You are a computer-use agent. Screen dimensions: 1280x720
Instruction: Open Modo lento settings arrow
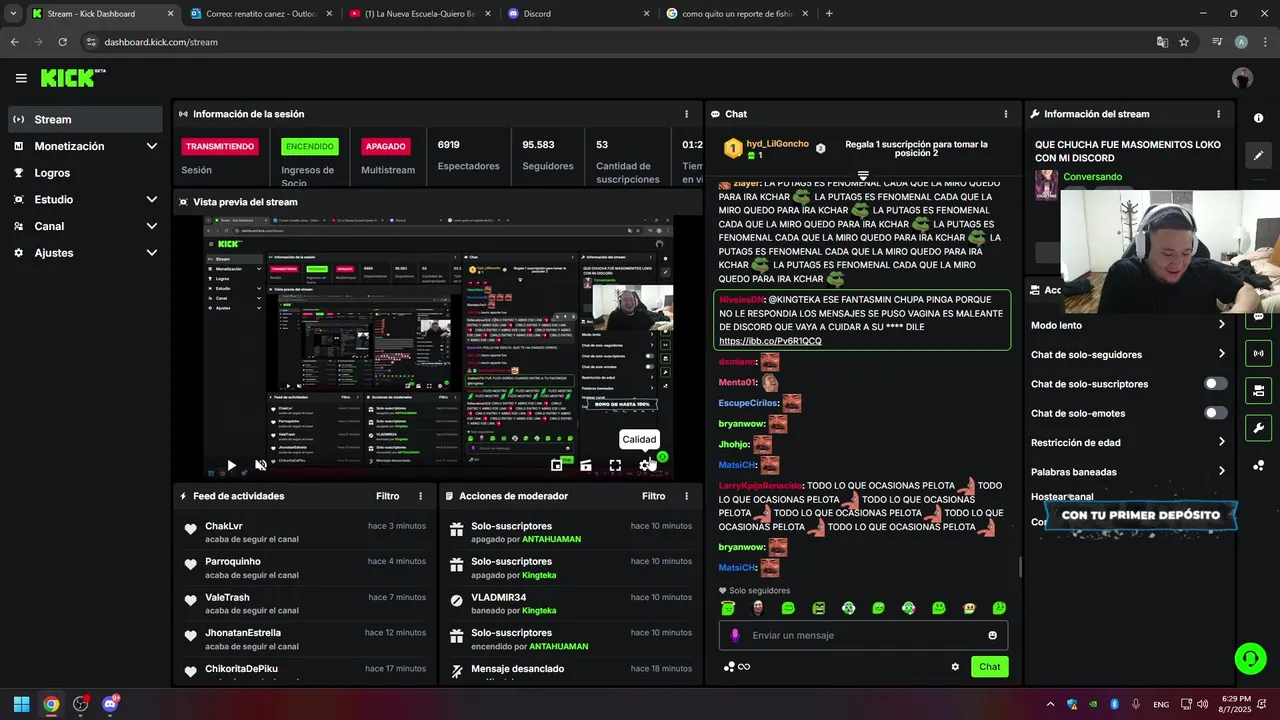[1221, 325]
